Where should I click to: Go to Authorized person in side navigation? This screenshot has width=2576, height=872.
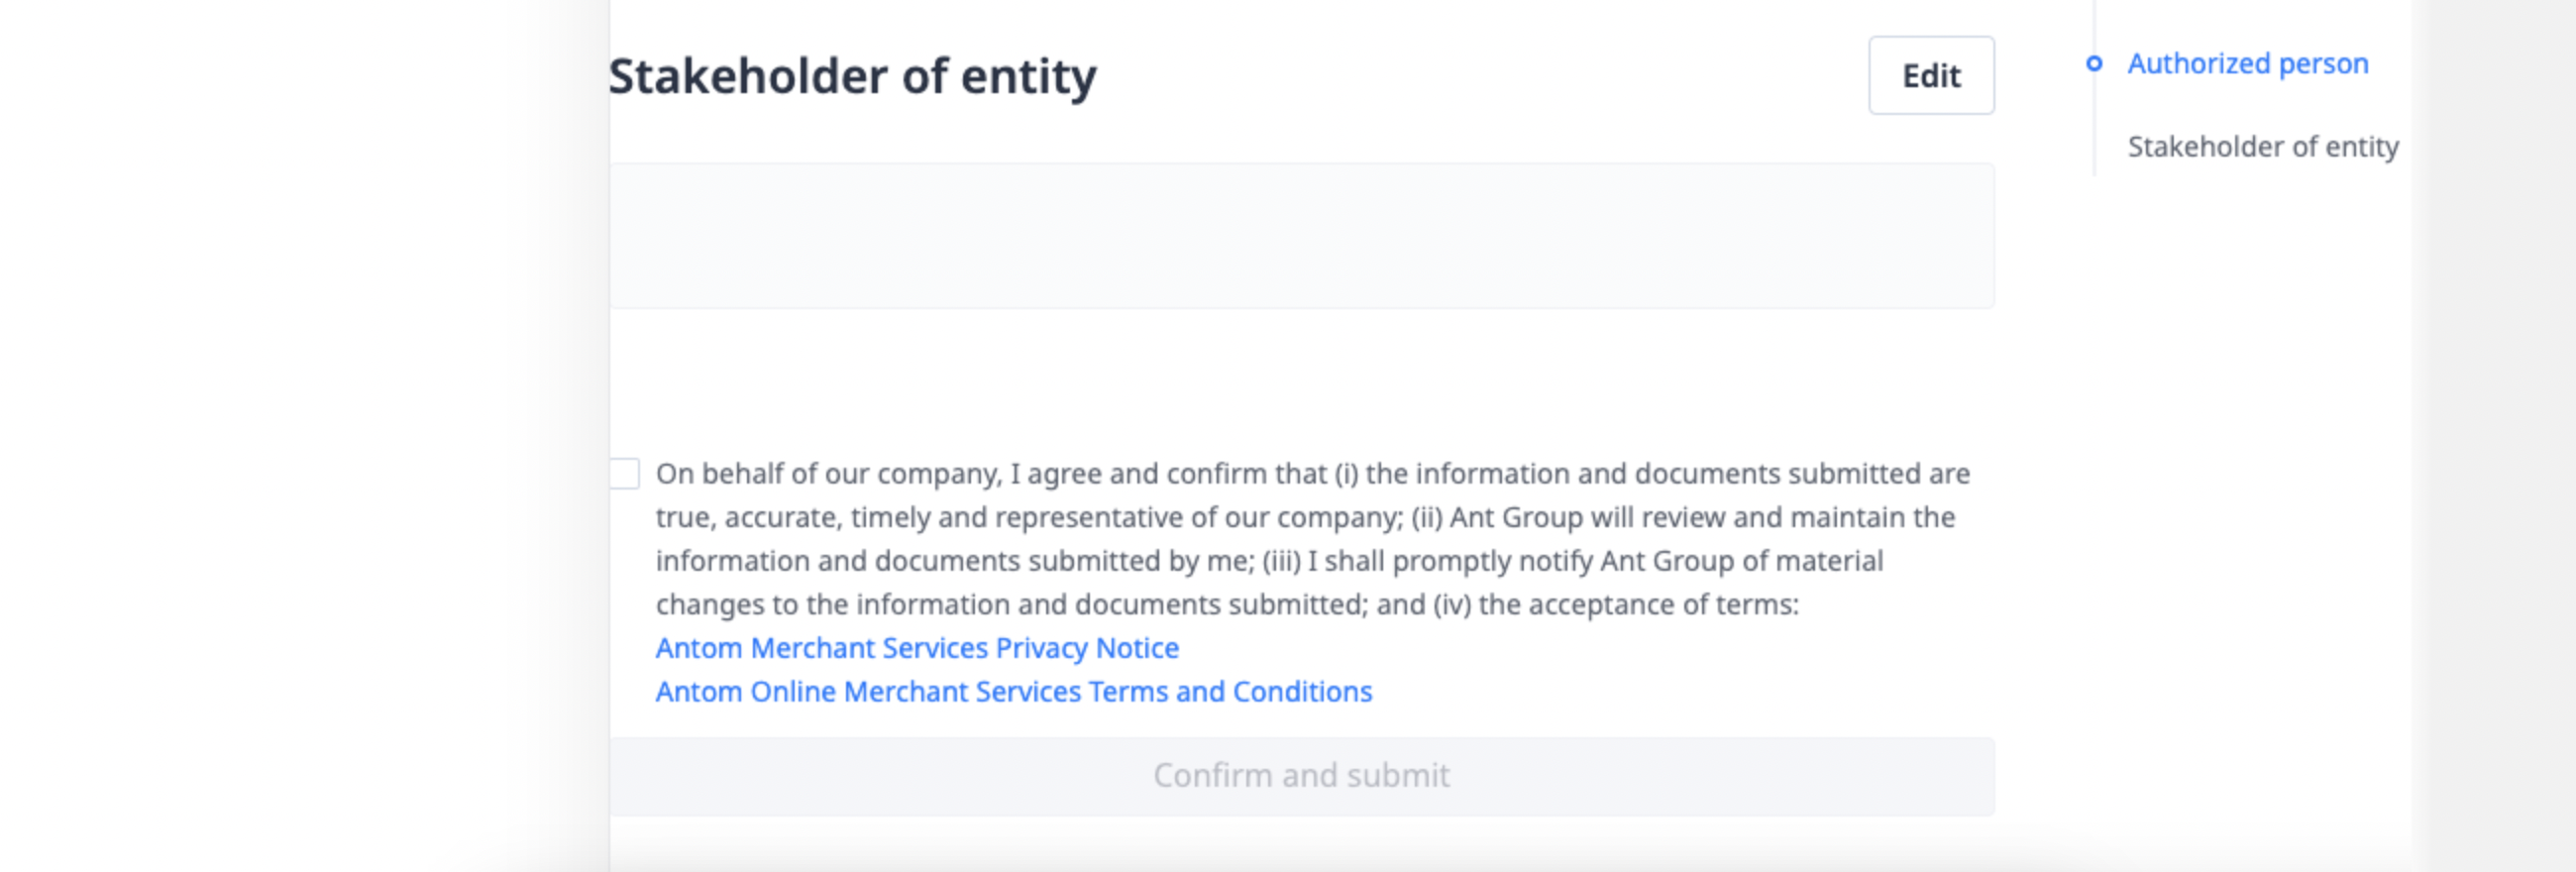pyautogui.click(x=2247, y=64)
